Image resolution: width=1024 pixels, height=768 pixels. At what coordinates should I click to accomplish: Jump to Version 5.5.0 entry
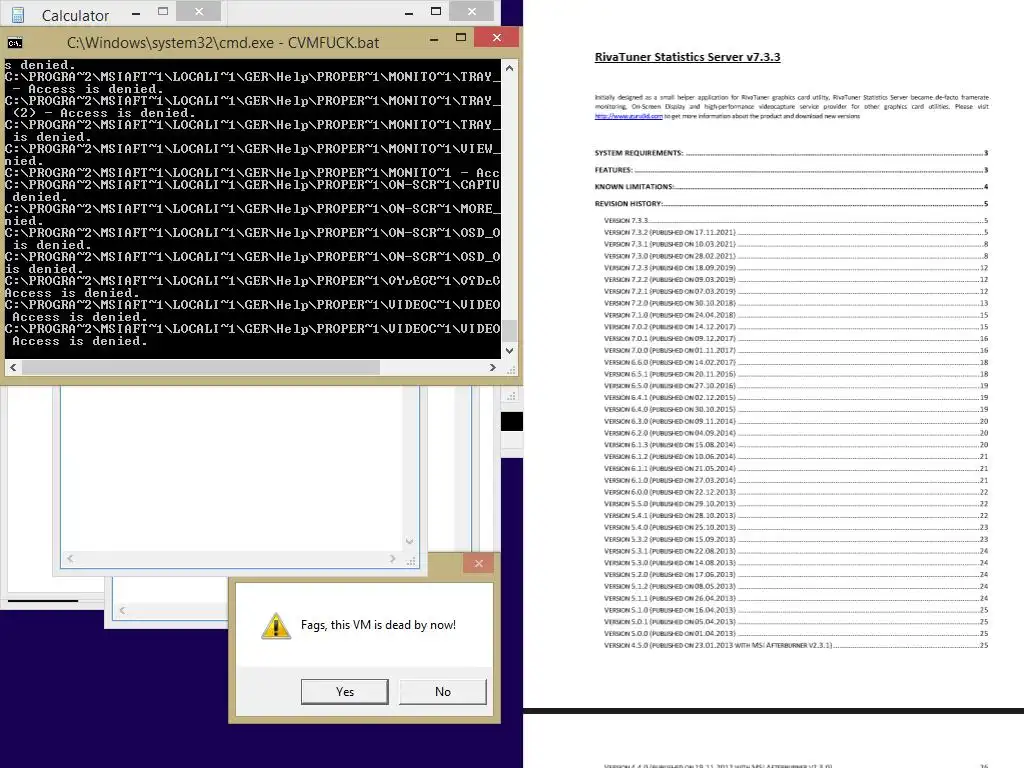[795, 504]
